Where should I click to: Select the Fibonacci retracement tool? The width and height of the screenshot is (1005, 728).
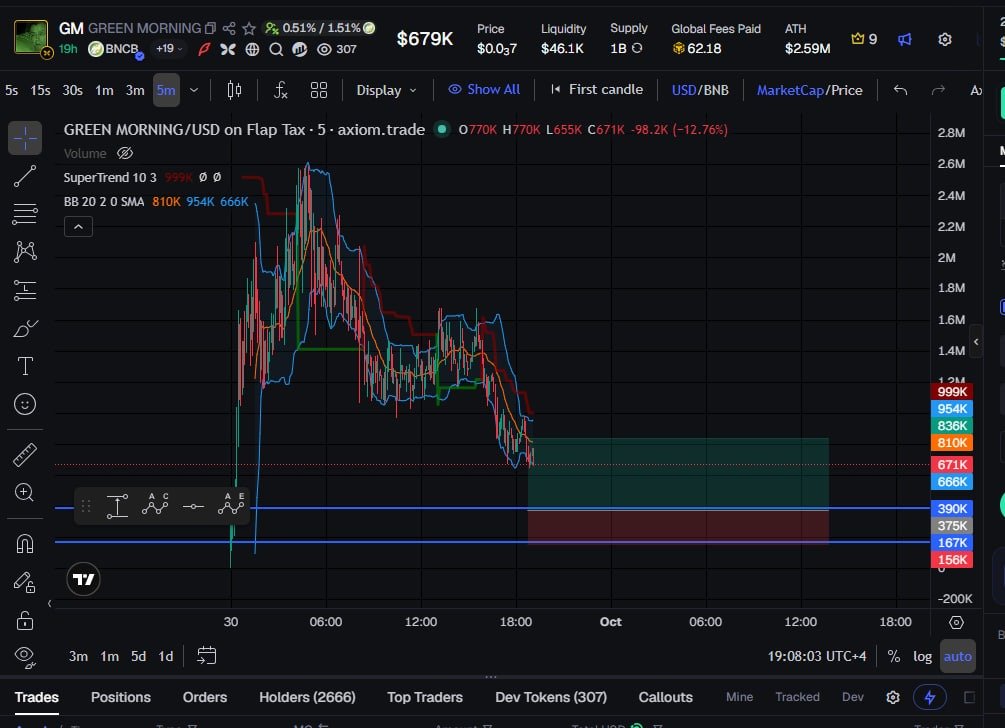point(25,213)
